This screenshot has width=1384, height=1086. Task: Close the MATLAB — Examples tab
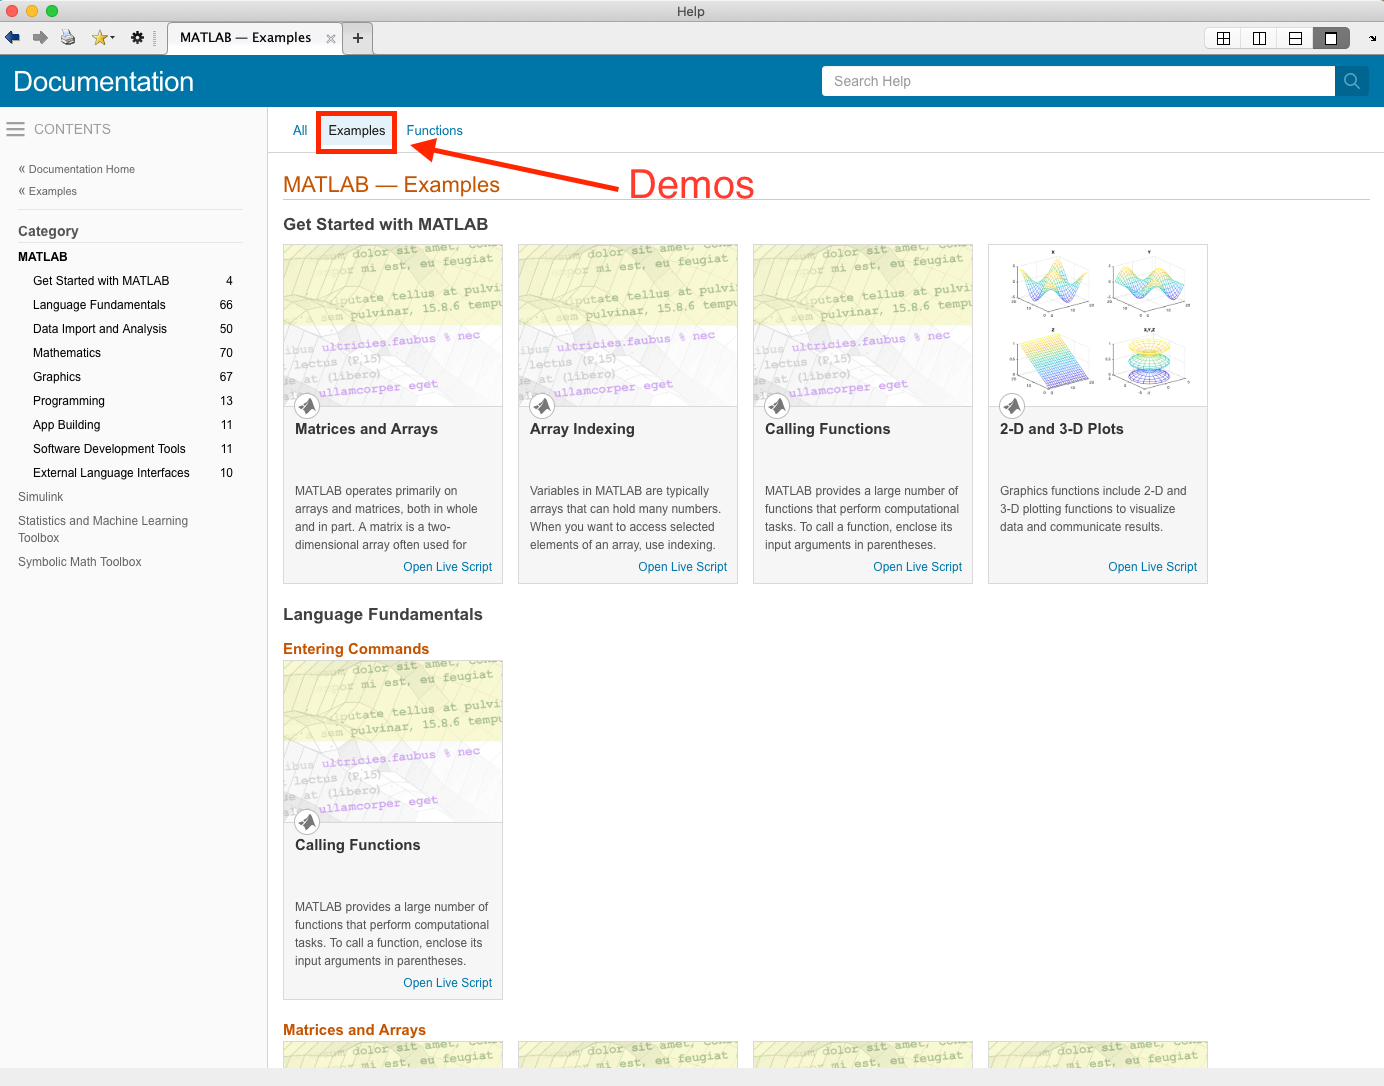pos(331,39)
